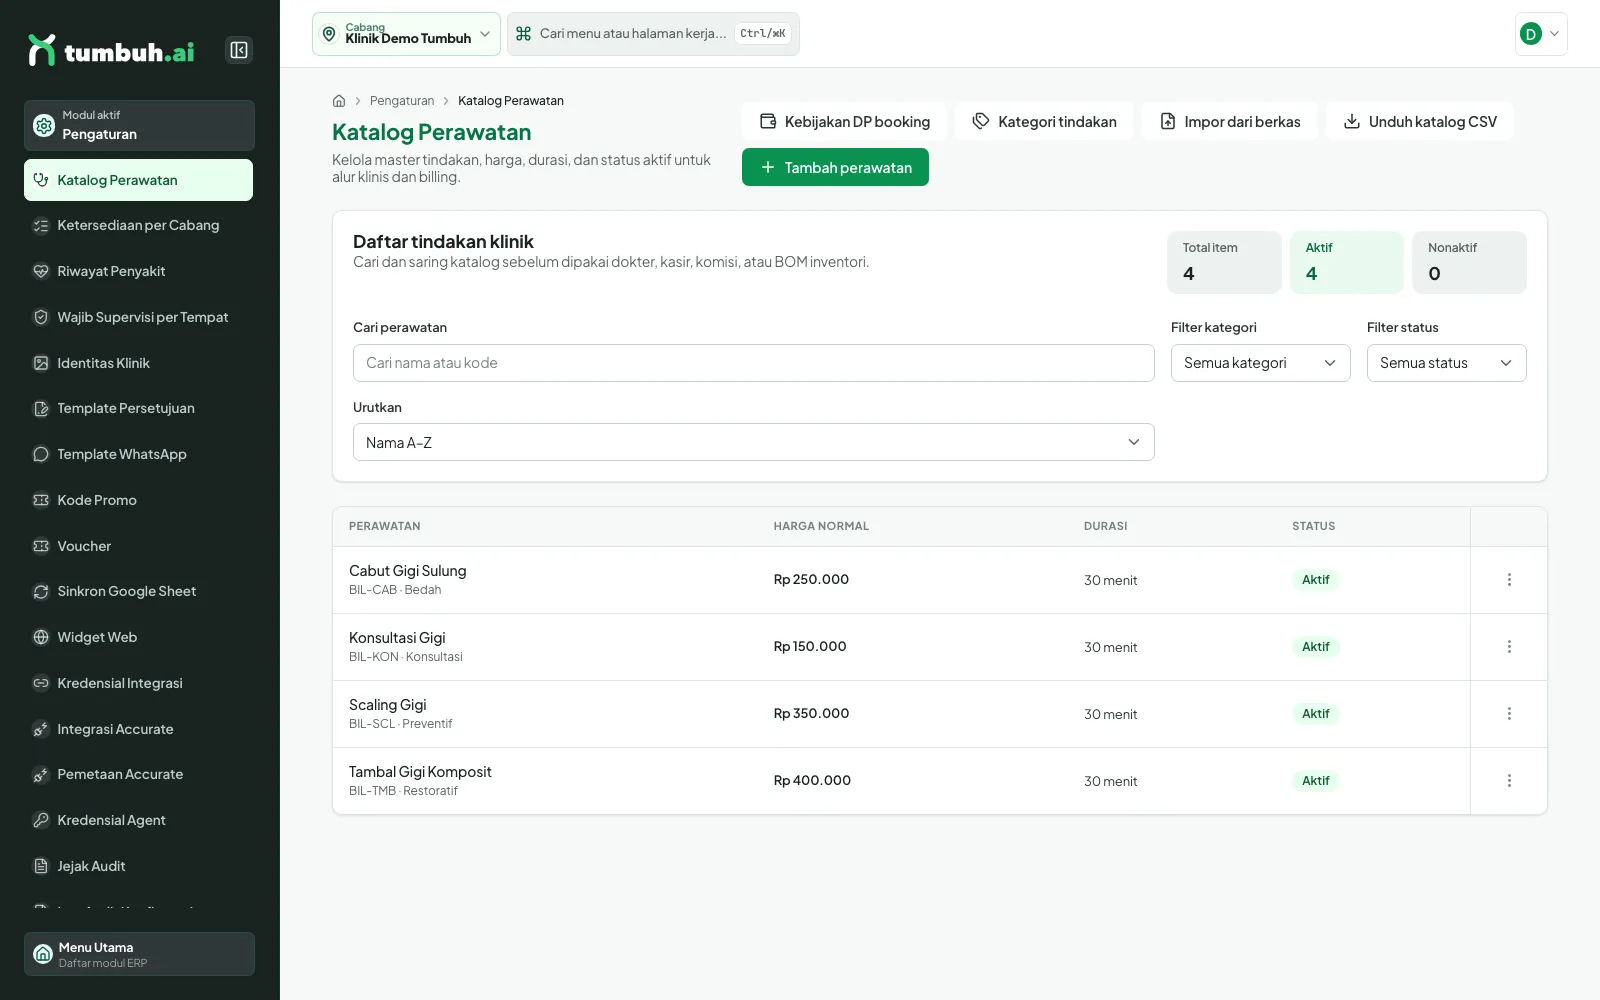Download via Unduh katalog CSV
Viewport: 1600px width, 1000px height.
pyautogui.click(x=1420, y=121)
